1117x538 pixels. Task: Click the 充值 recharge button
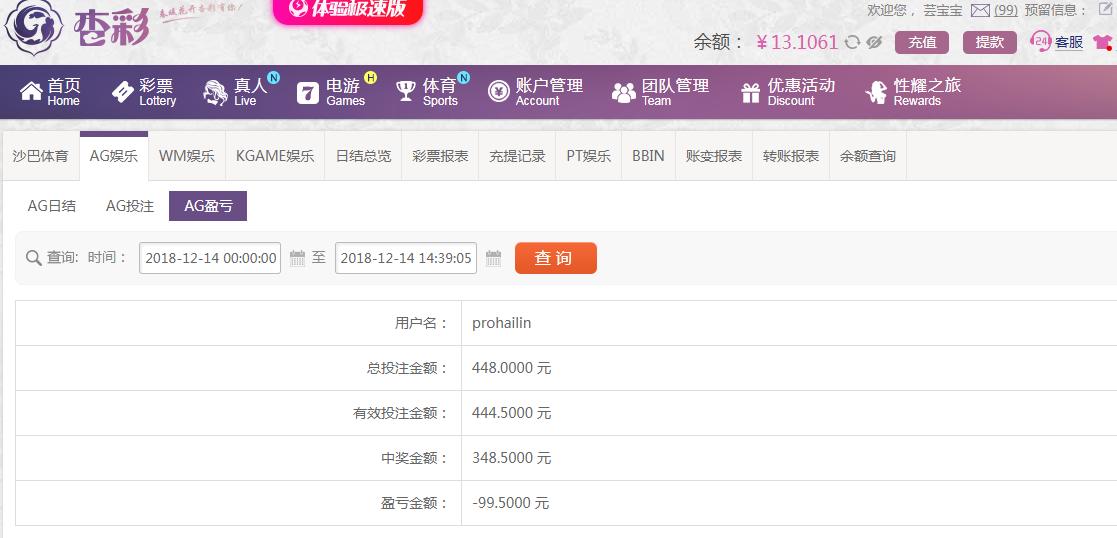(x=922, y=42)
